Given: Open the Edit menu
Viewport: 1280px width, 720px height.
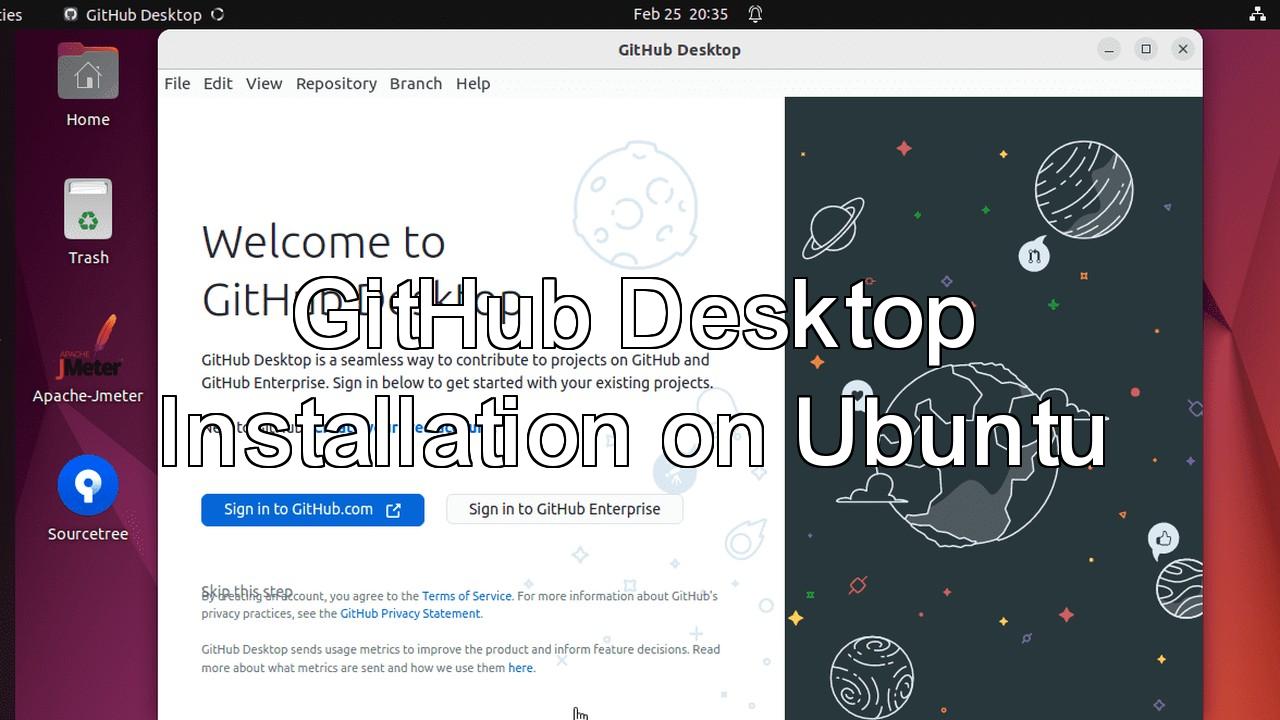Looking at the screenshot, I should click(x=218, y=83).
